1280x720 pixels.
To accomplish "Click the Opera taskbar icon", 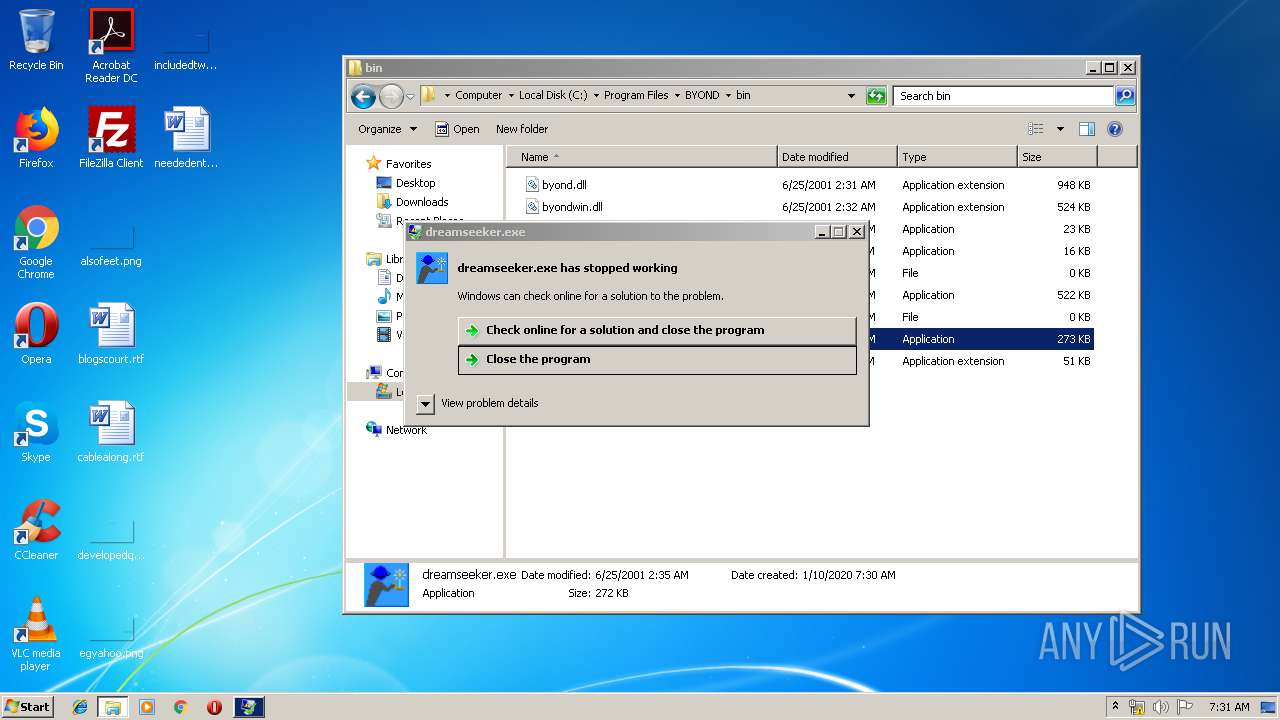I will (x=214, y=707).
